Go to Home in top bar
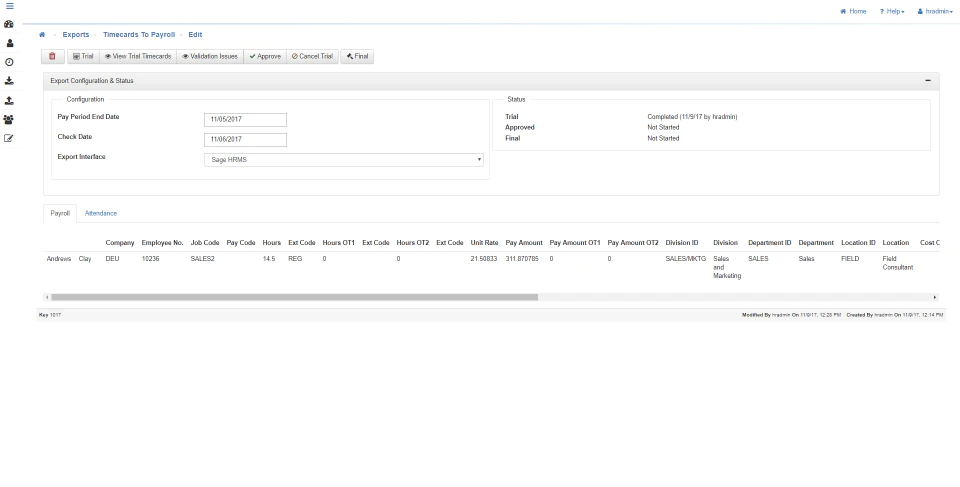This screenshot has width=960, height=487. 853,12
